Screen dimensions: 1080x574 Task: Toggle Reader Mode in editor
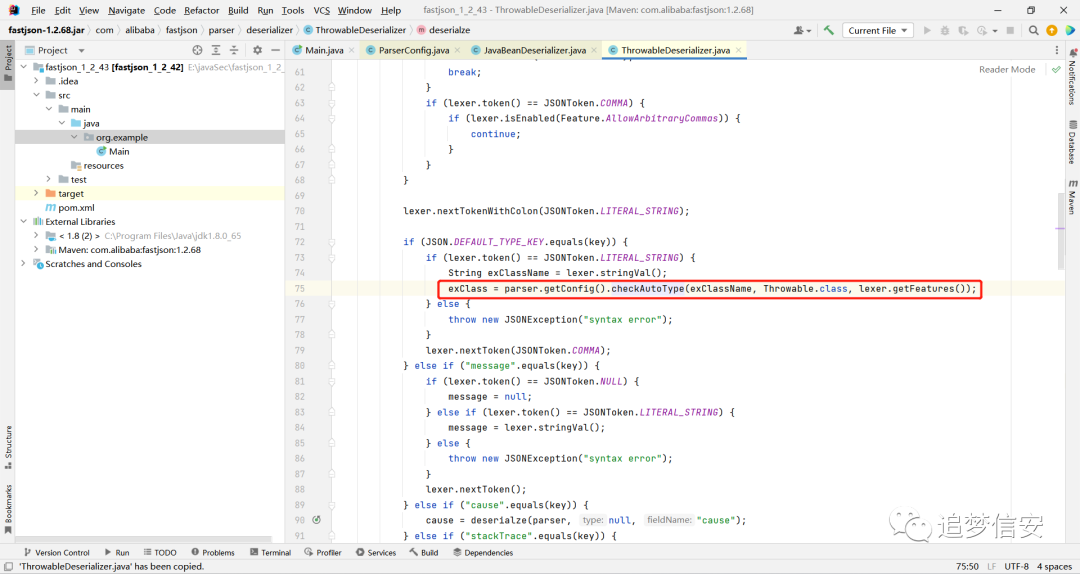[1007, 69]
